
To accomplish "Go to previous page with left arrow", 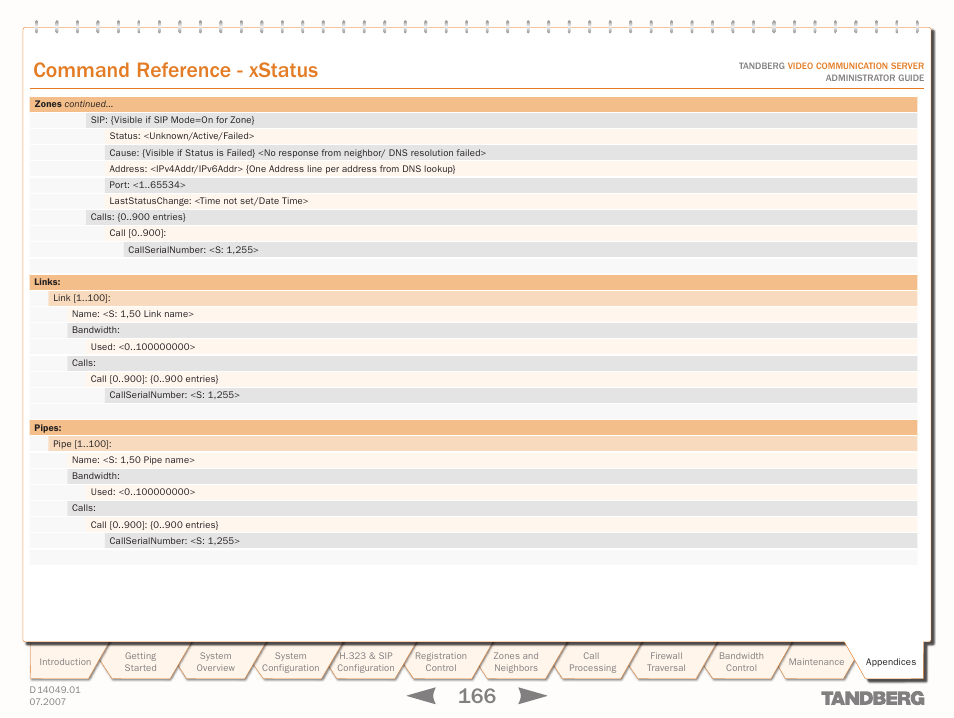I will point(421,695).
